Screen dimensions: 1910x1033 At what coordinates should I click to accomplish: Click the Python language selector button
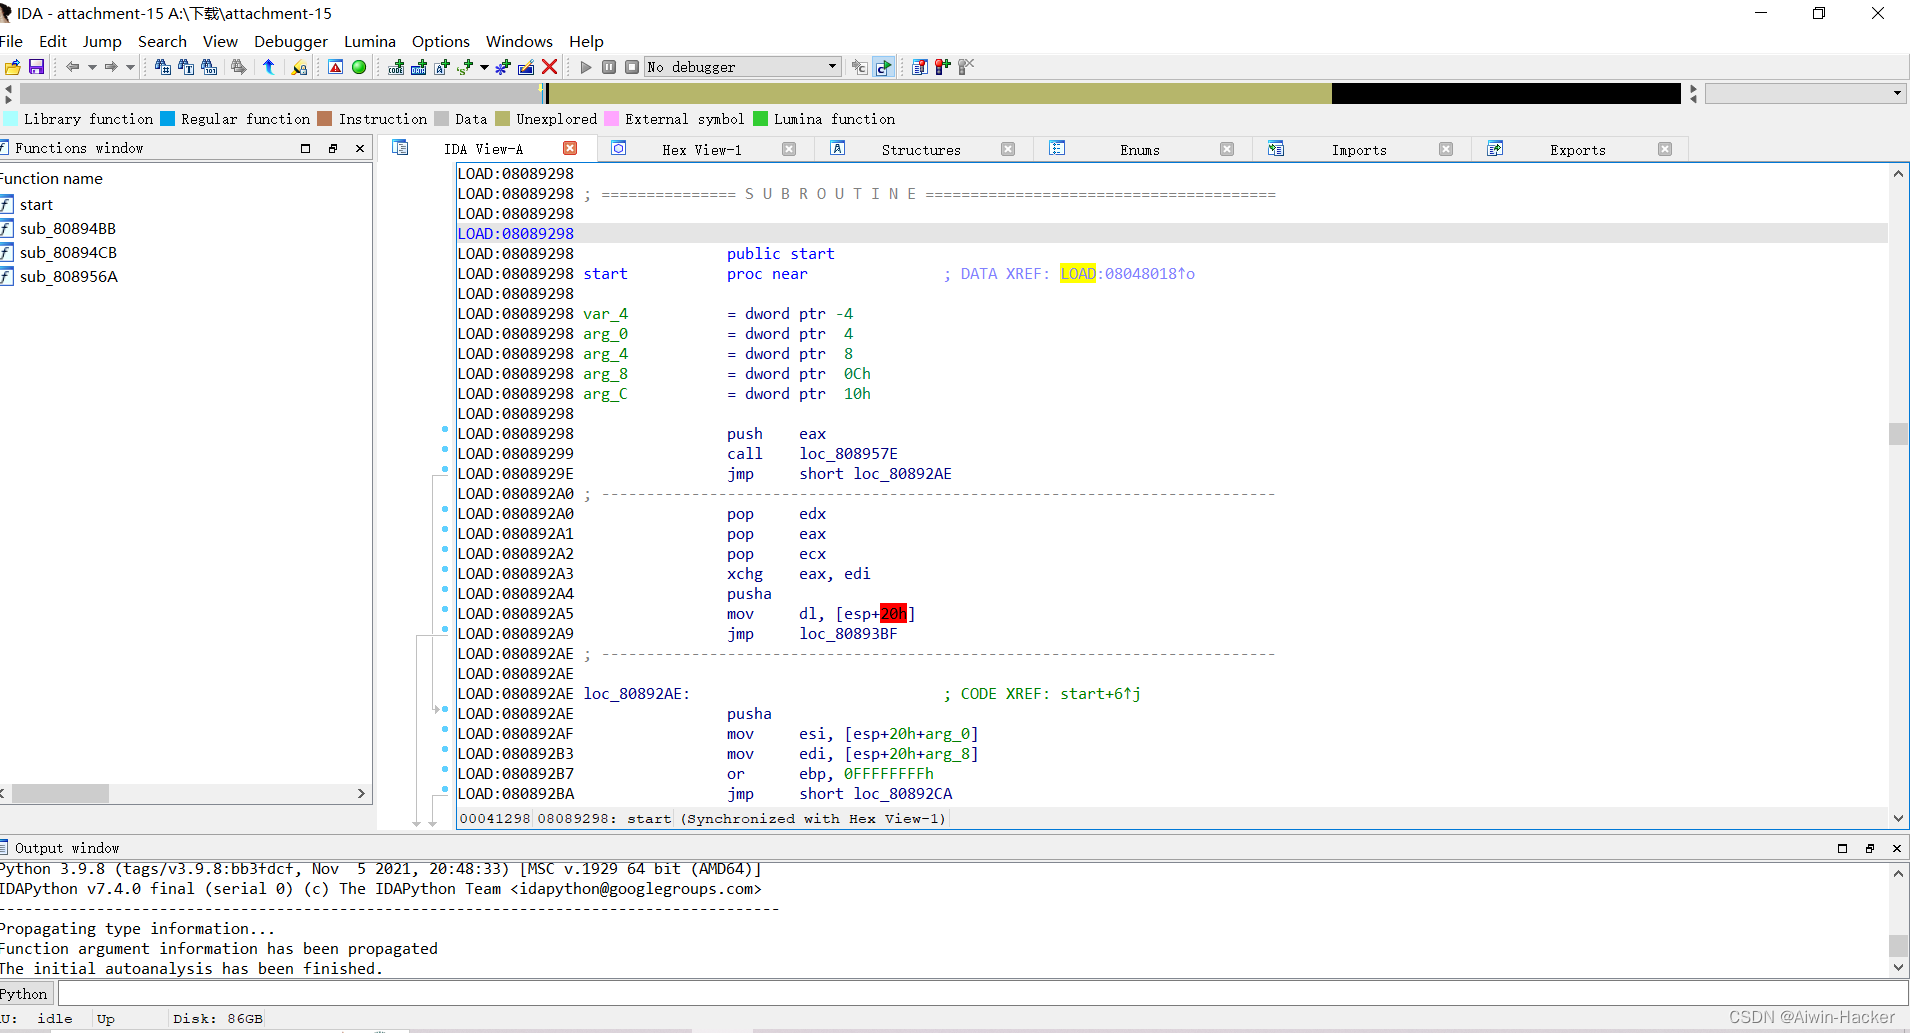point(24,993)
